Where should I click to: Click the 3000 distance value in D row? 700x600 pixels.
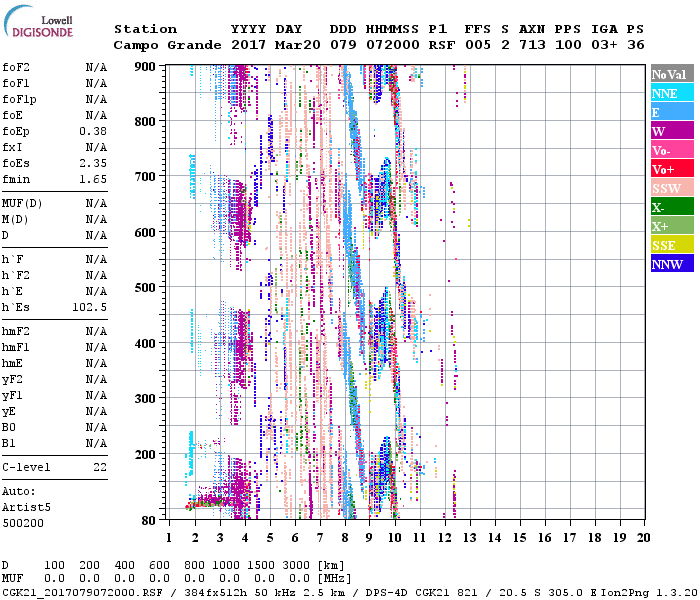pos(296,566)
